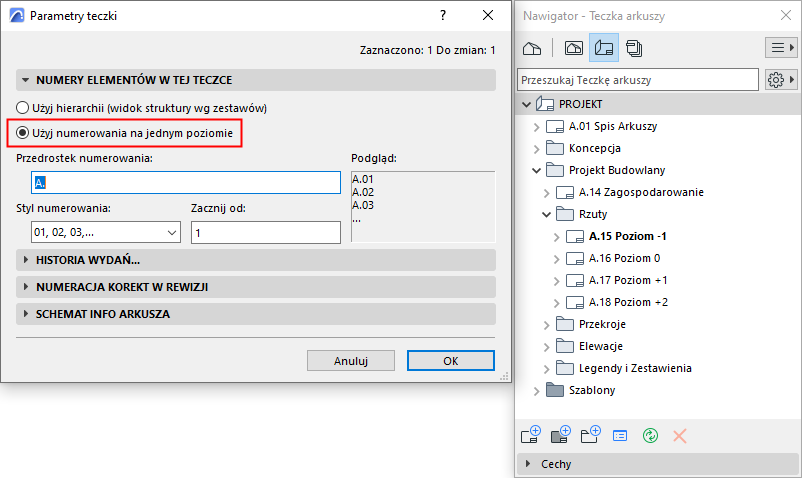This screenshot has height=478, width=802.
Task: Click 'Zacznij od' start number field
Action: click(x=266, y=233)
